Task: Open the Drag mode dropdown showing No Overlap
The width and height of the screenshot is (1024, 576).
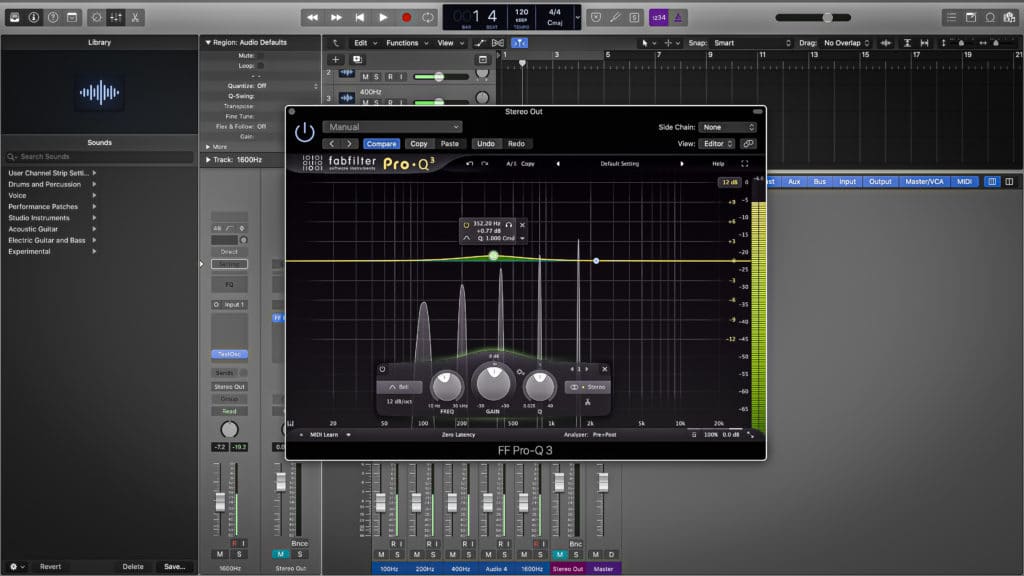Action: pyautogui.click(x=846, y=43)
